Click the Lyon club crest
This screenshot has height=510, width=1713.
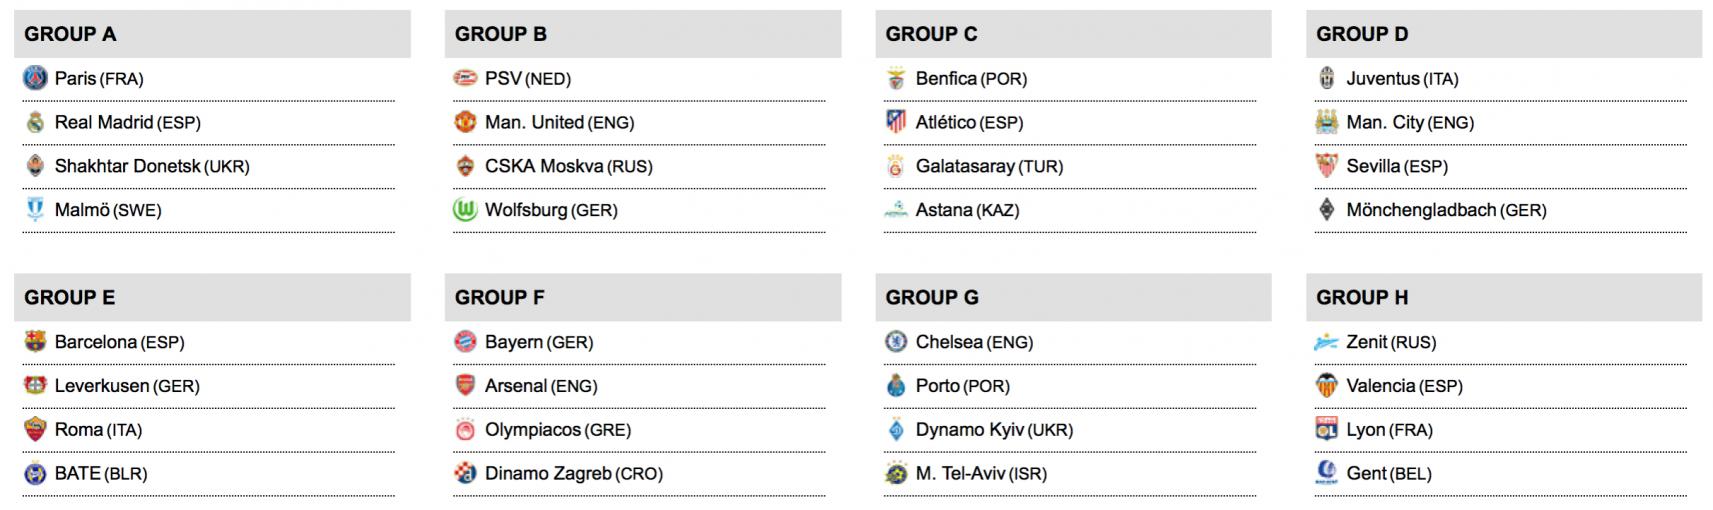tap(1326, 430)
